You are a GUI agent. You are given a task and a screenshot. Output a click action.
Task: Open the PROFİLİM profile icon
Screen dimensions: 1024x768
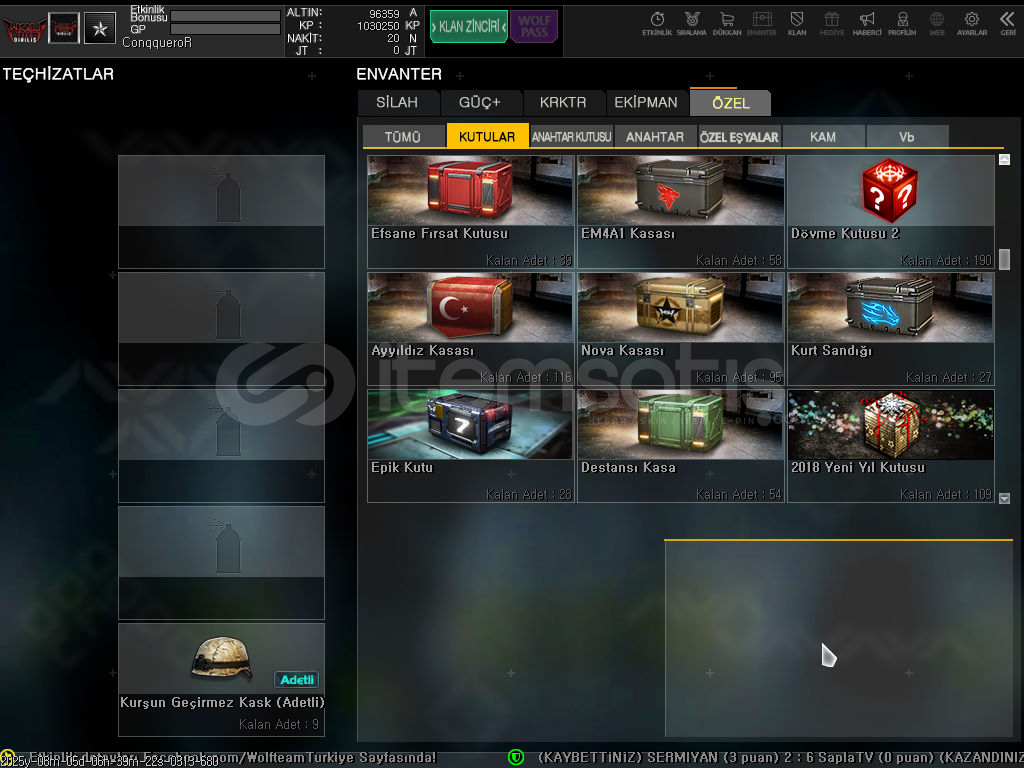tap(902, 23)
